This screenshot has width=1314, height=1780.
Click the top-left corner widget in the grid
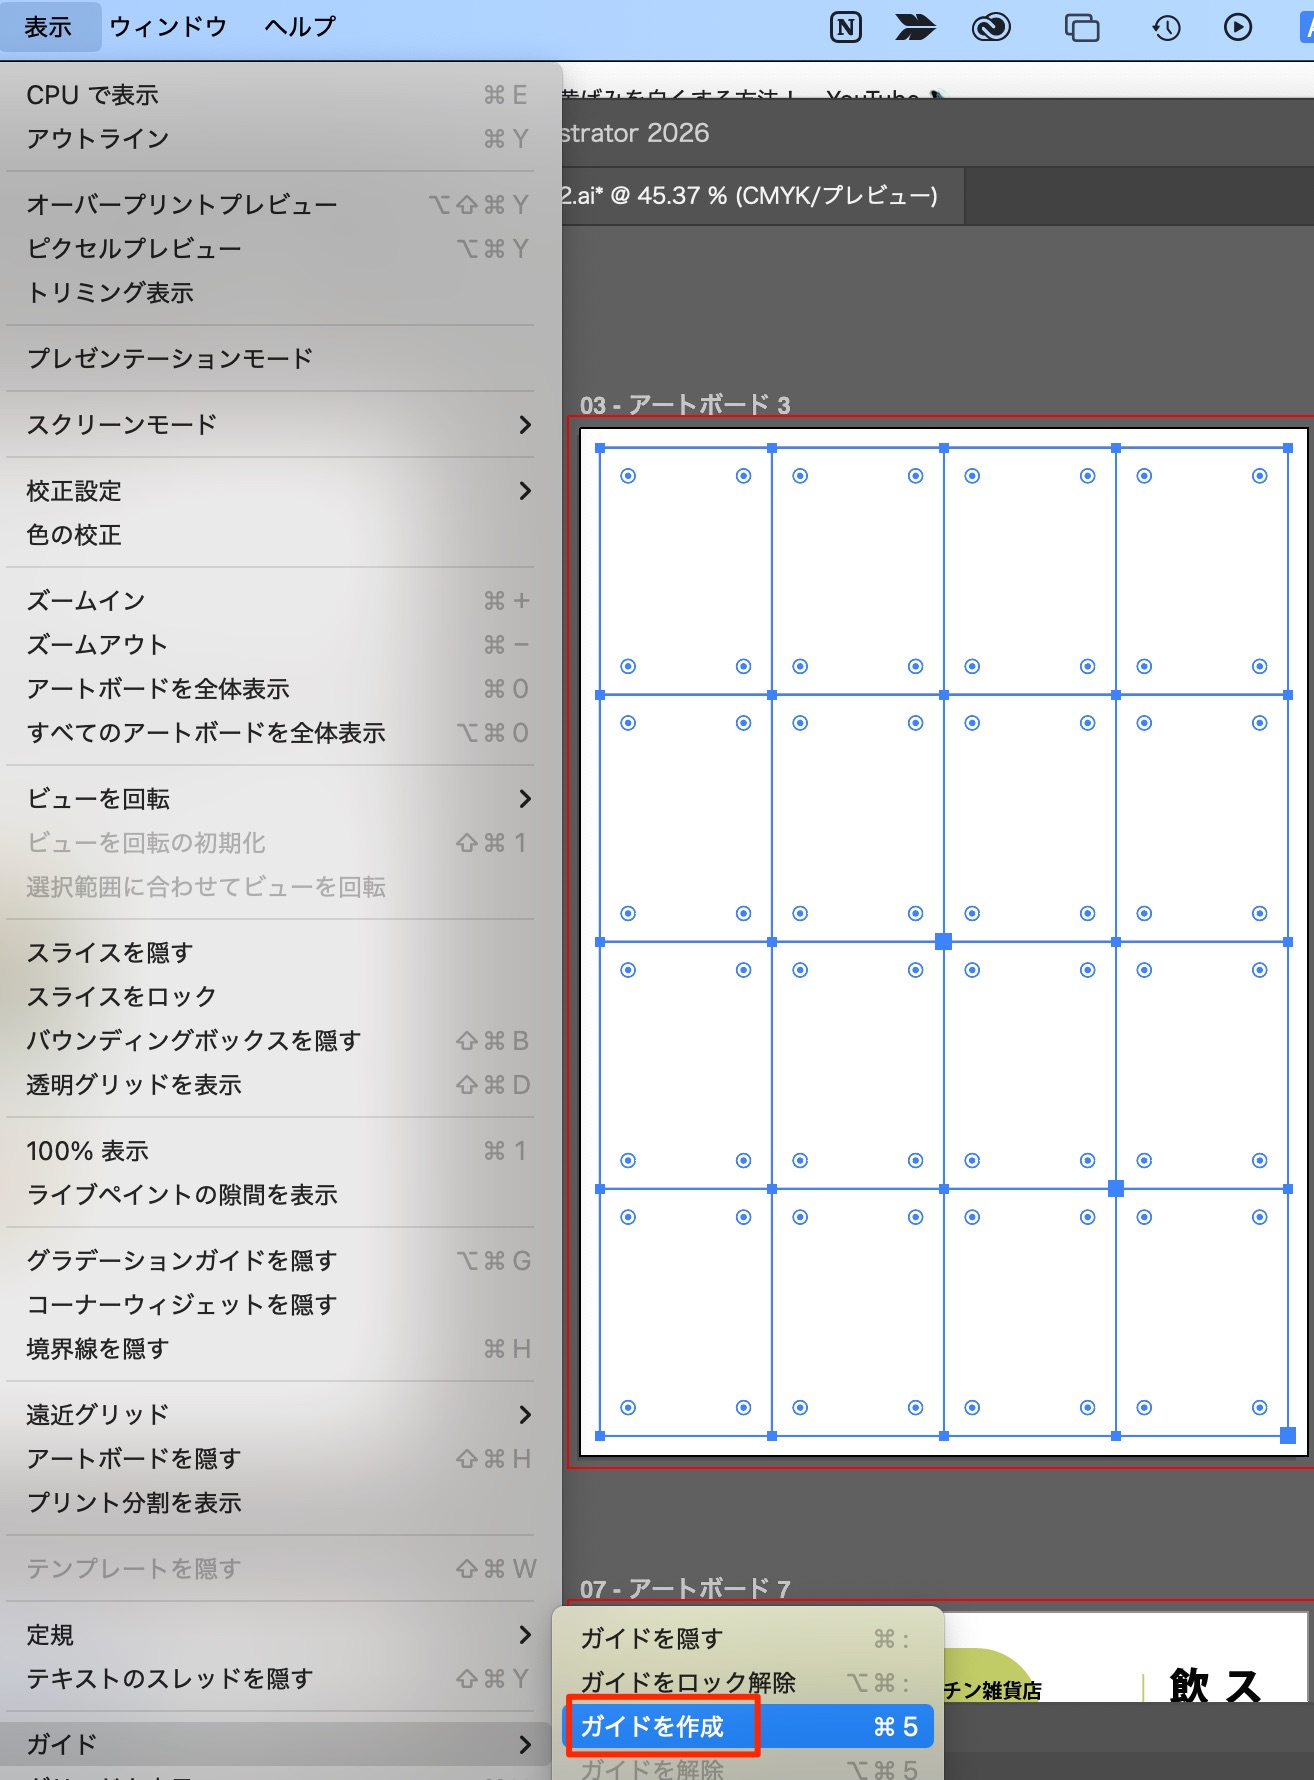tap(628, 476)
